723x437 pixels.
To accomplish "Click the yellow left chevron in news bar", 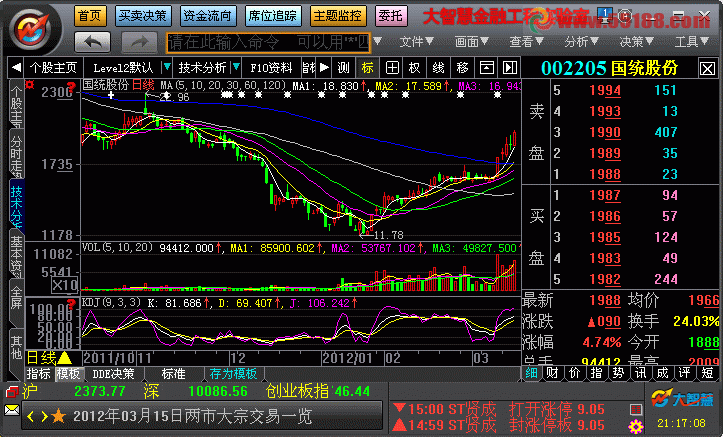I will coord(30,417).
